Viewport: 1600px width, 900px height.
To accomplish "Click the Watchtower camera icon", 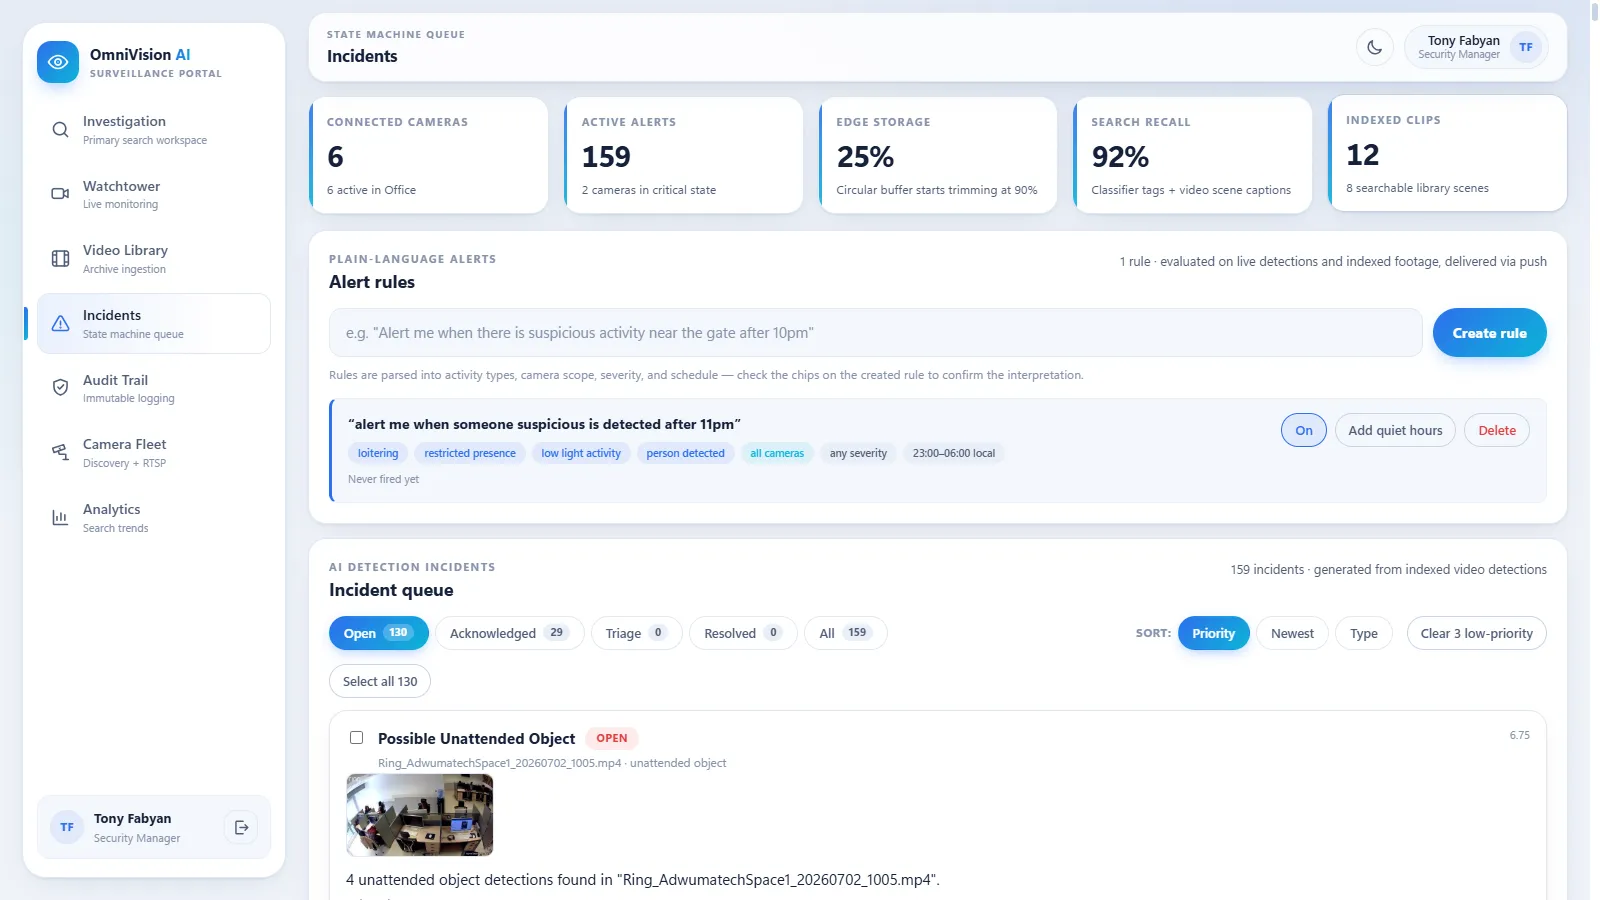I will pos(60,194).
